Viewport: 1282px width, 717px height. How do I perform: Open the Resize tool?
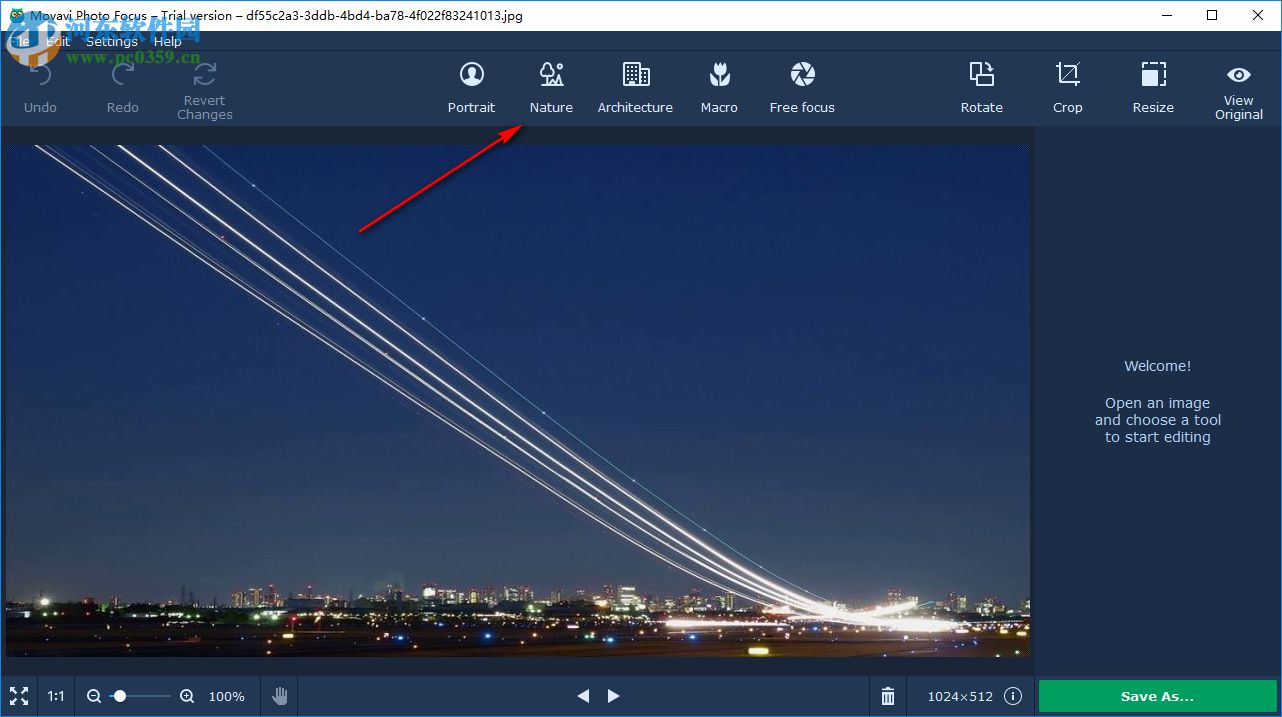point(1153,87)
